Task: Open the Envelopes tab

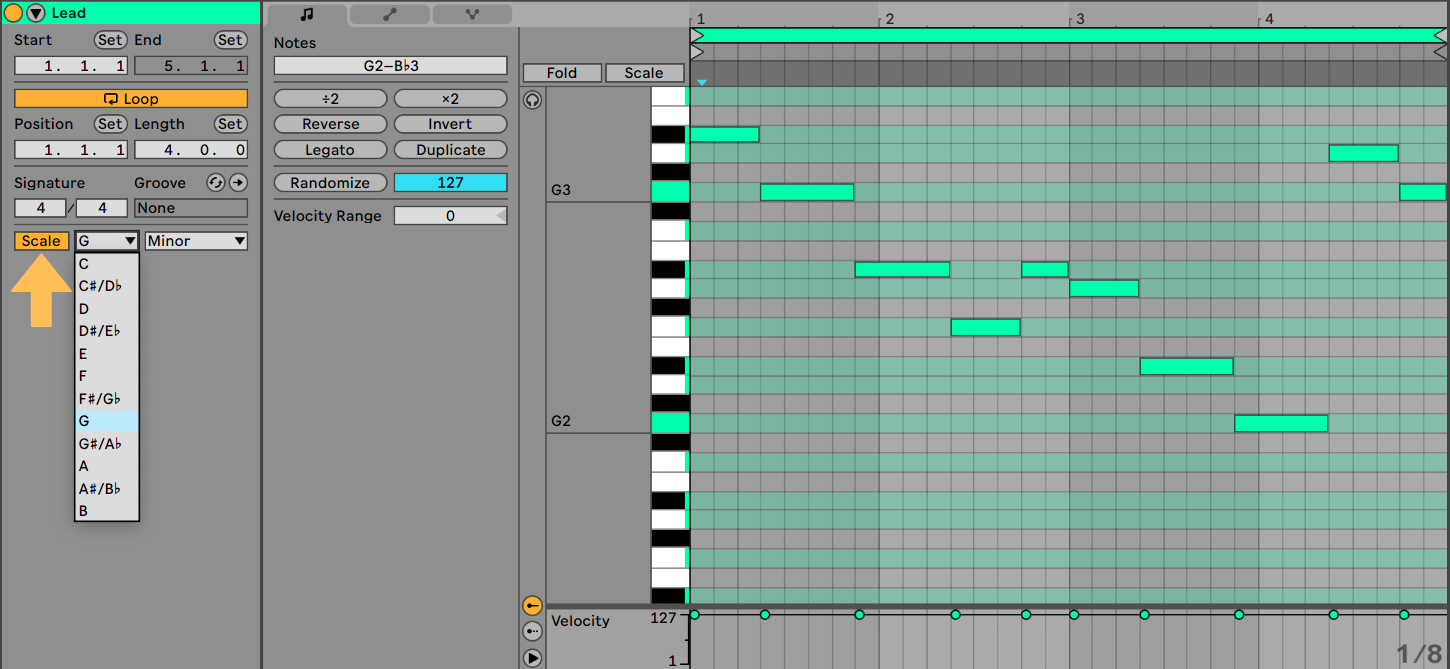Action: [x=389, y=14]
